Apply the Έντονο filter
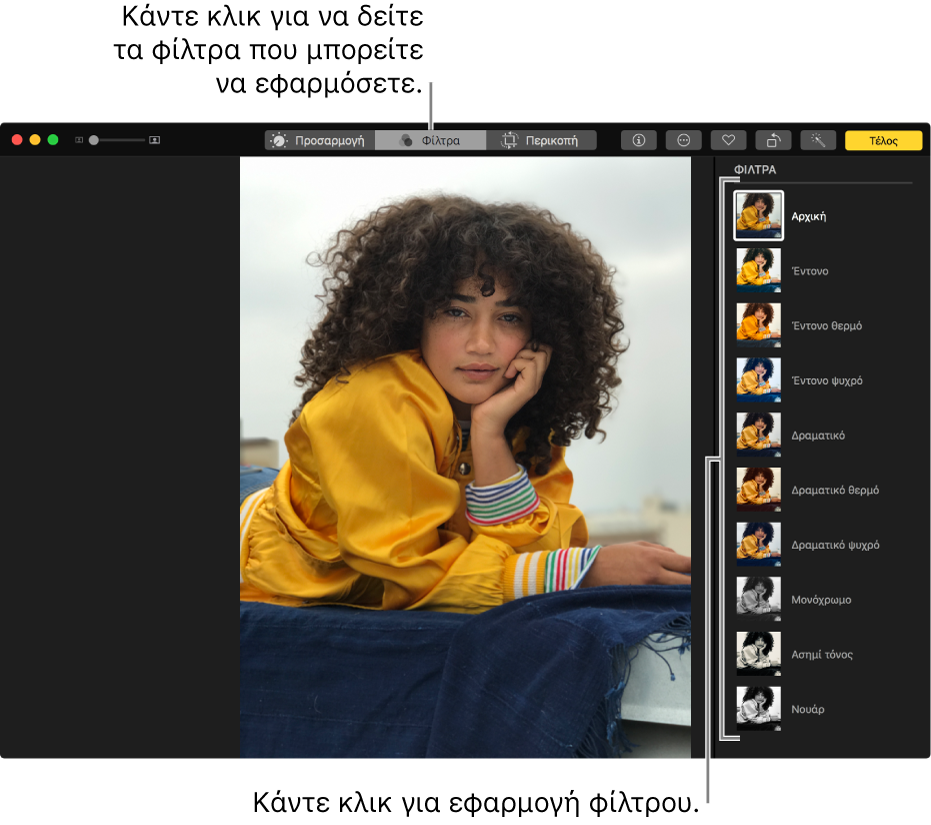931x825 pixels. coord(758,271)
